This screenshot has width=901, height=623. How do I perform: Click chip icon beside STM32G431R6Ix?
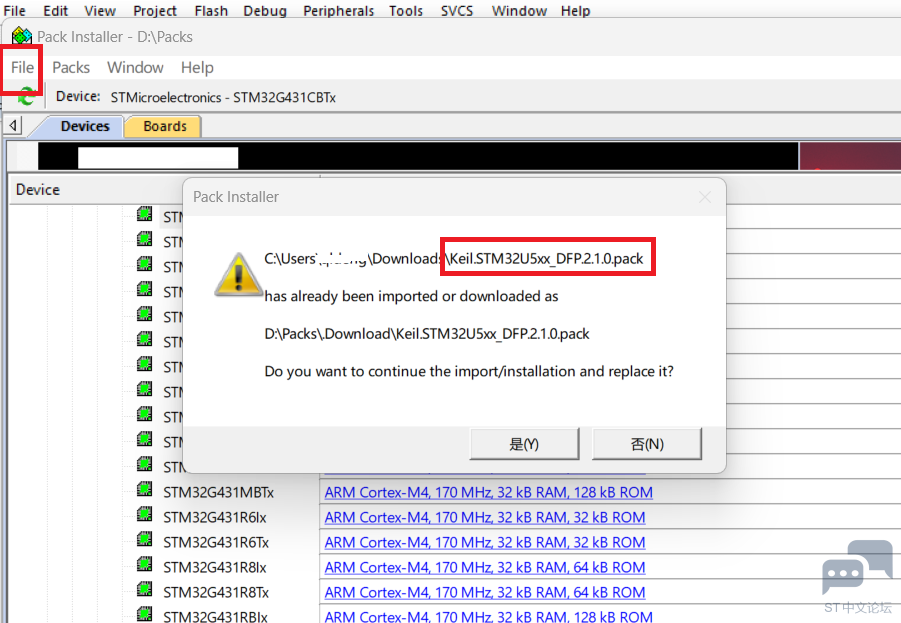(x=145, y=514)
